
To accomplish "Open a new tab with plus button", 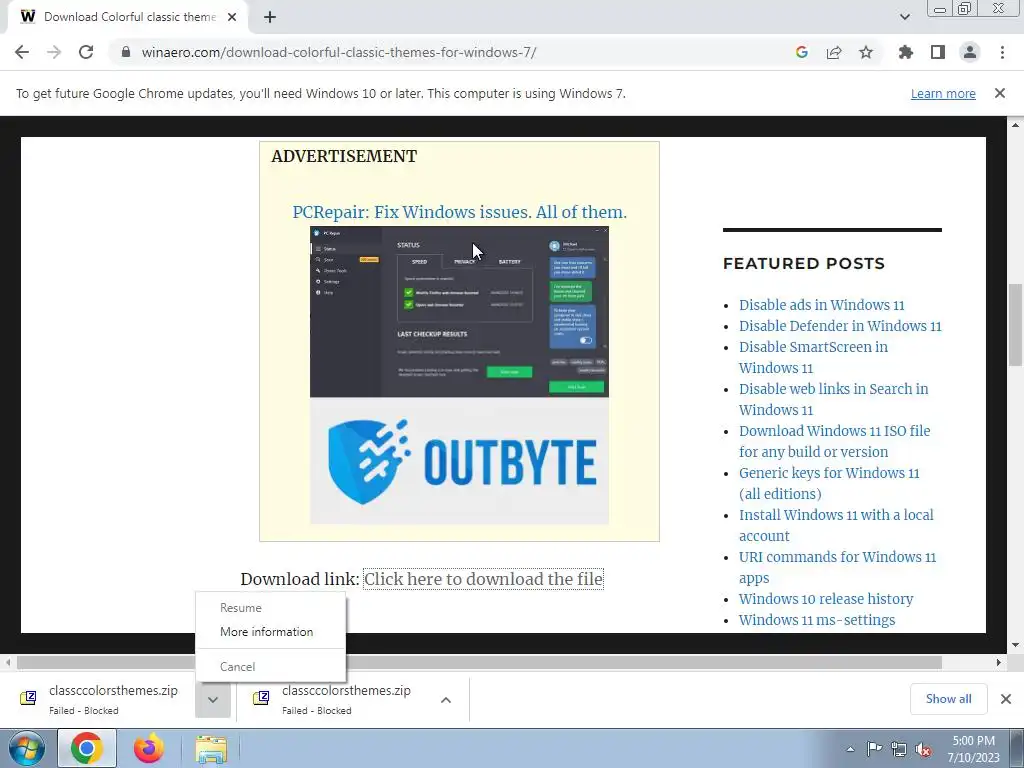I will (270, 17).
